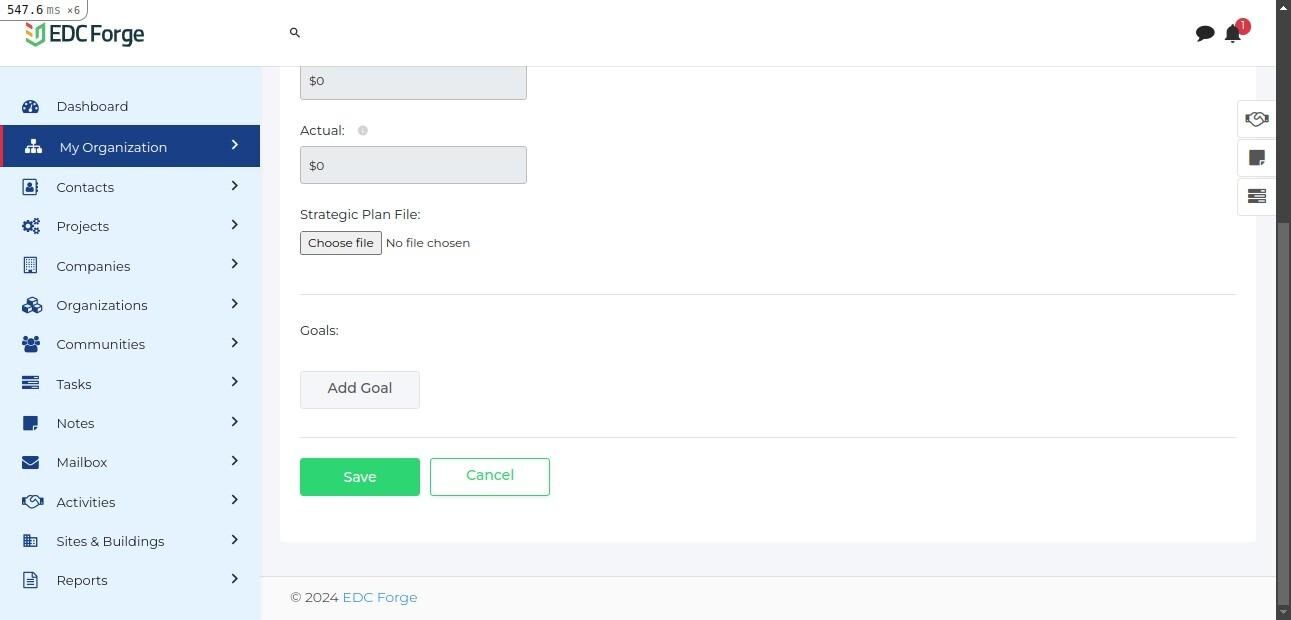Expand the Reports submenu arrow
This screenshot has height=620, width=1291.
pos(235,579)
